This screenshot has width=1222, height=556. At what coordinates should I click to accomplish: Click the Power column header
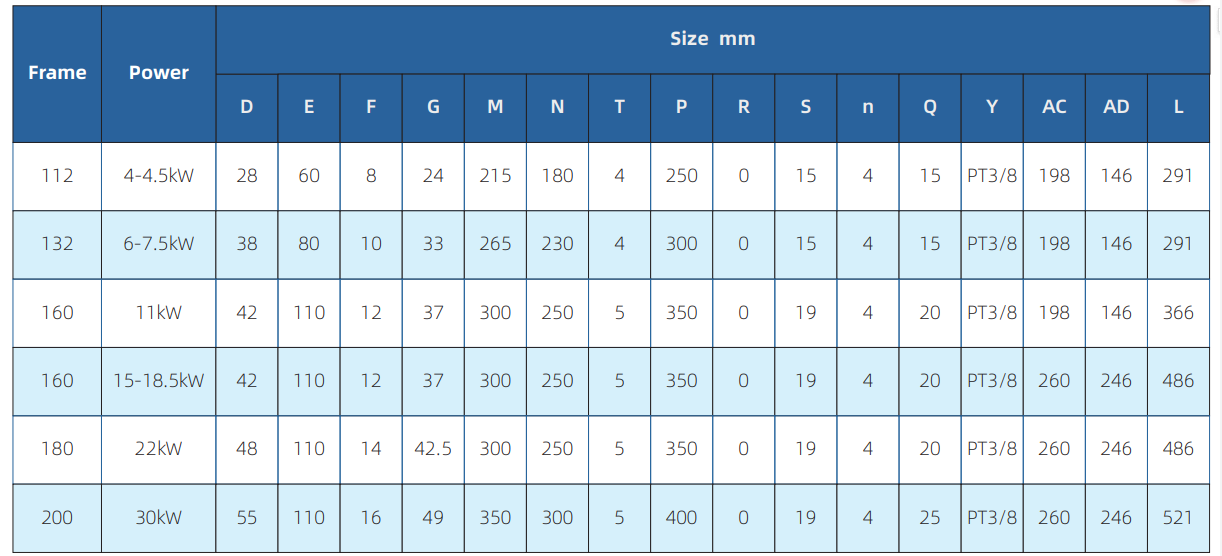[x=159, y=73]
